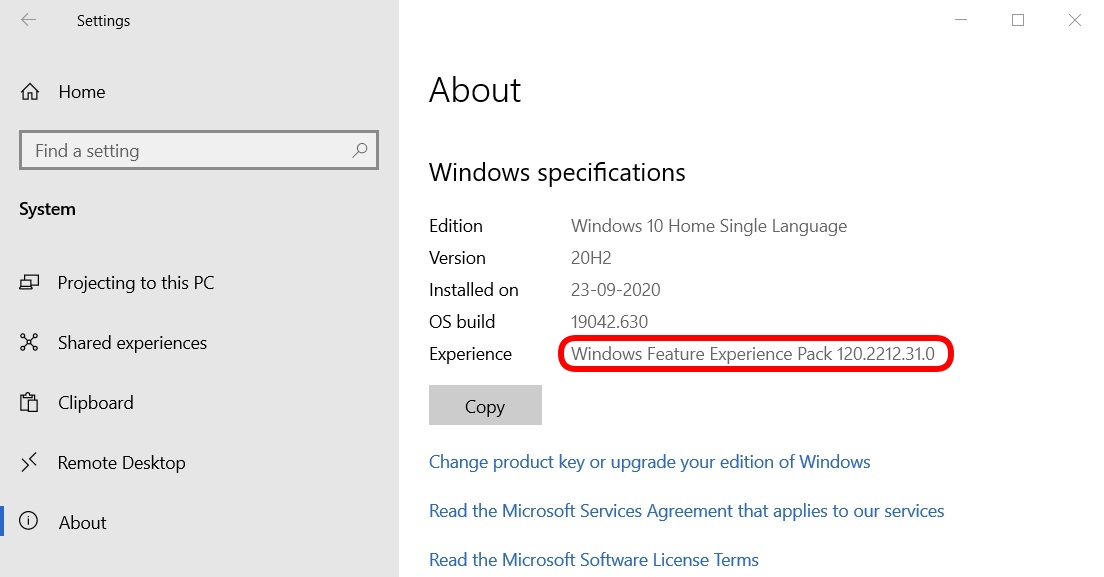Viewport: 1104px width, 577px height.
Task: Click the Clipboard icon in sidebar
Action: [x=29, y=402]
